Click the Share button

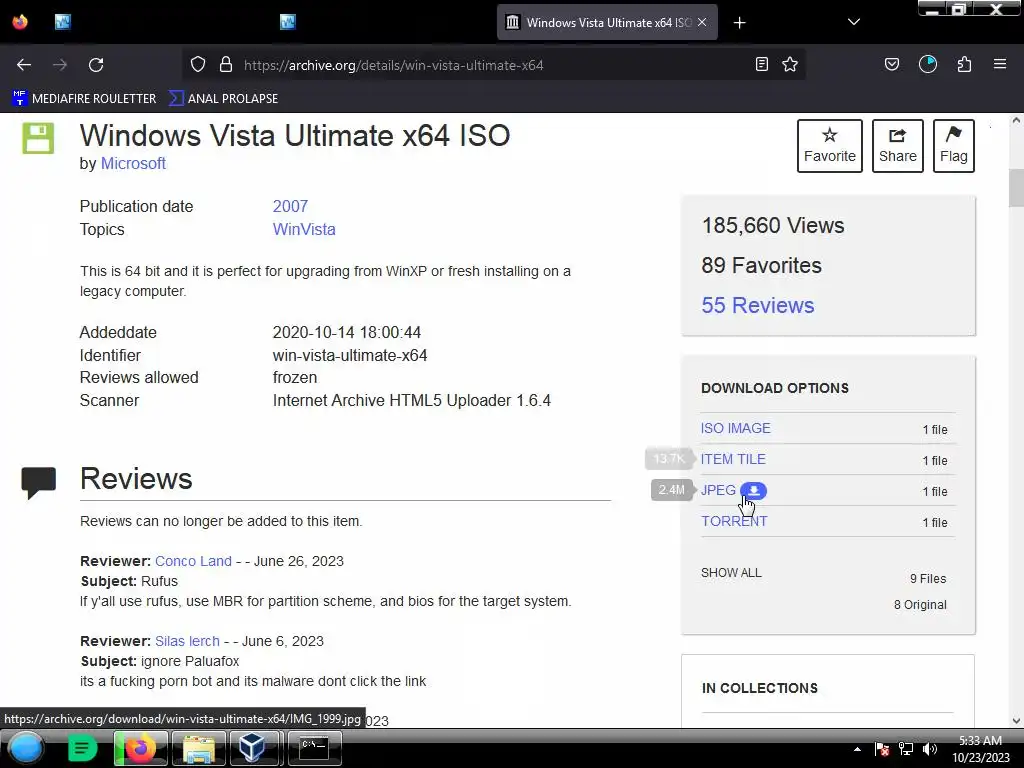click(x=897, y=146)
